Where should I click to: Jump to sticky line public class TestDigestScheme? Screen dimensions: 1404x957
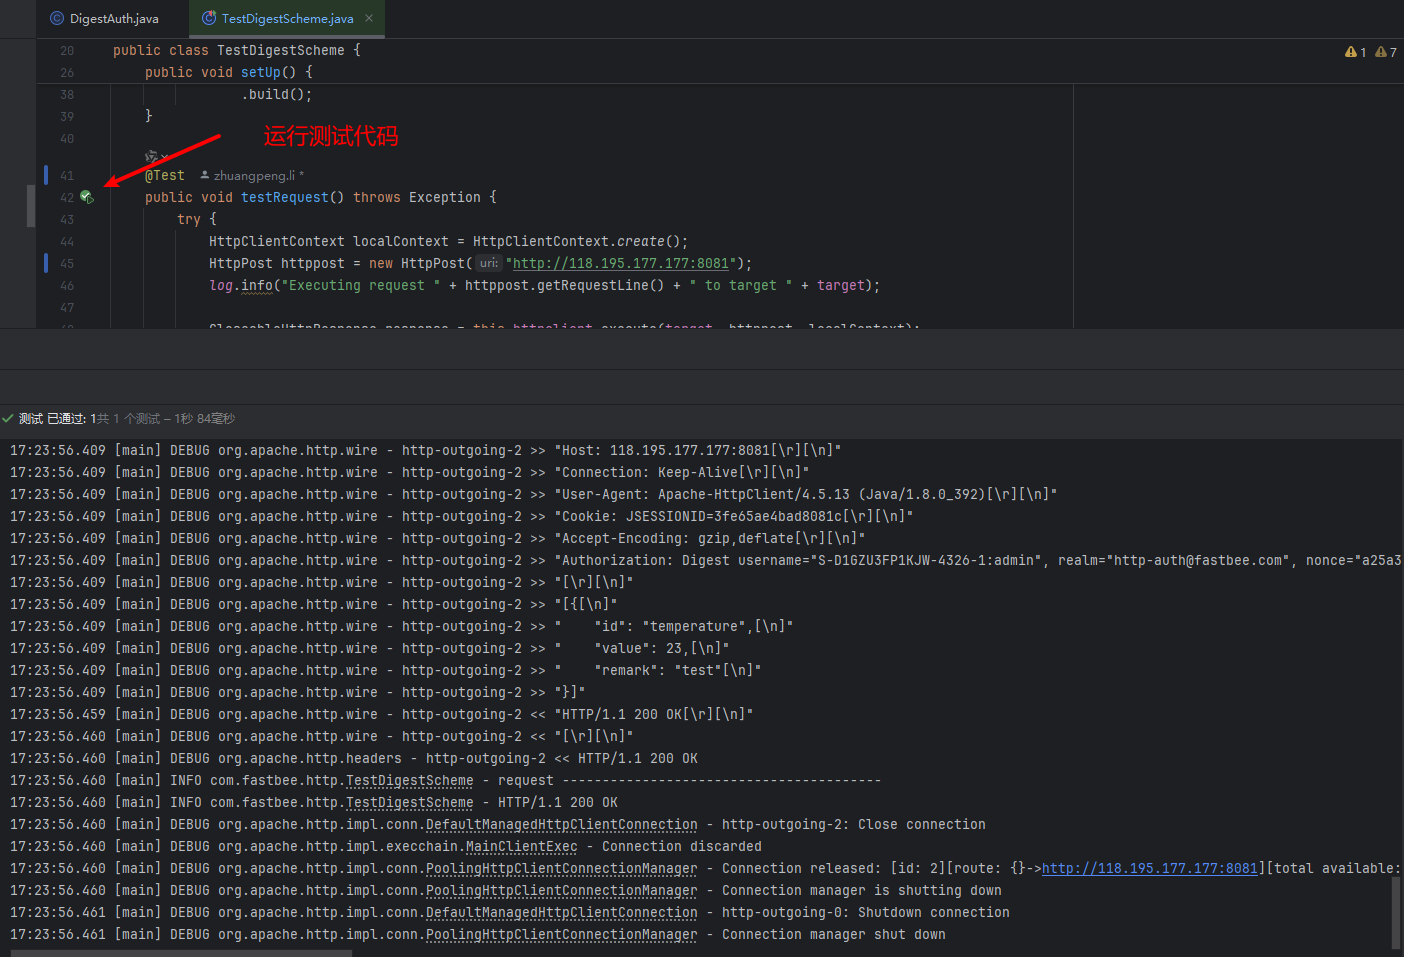pyautogui.click(x=237, y=50)
